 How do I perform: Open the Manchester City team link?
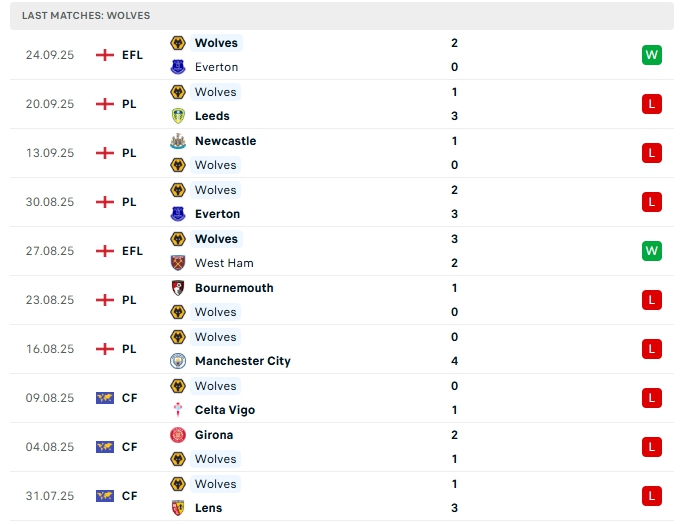click(242, 361)
